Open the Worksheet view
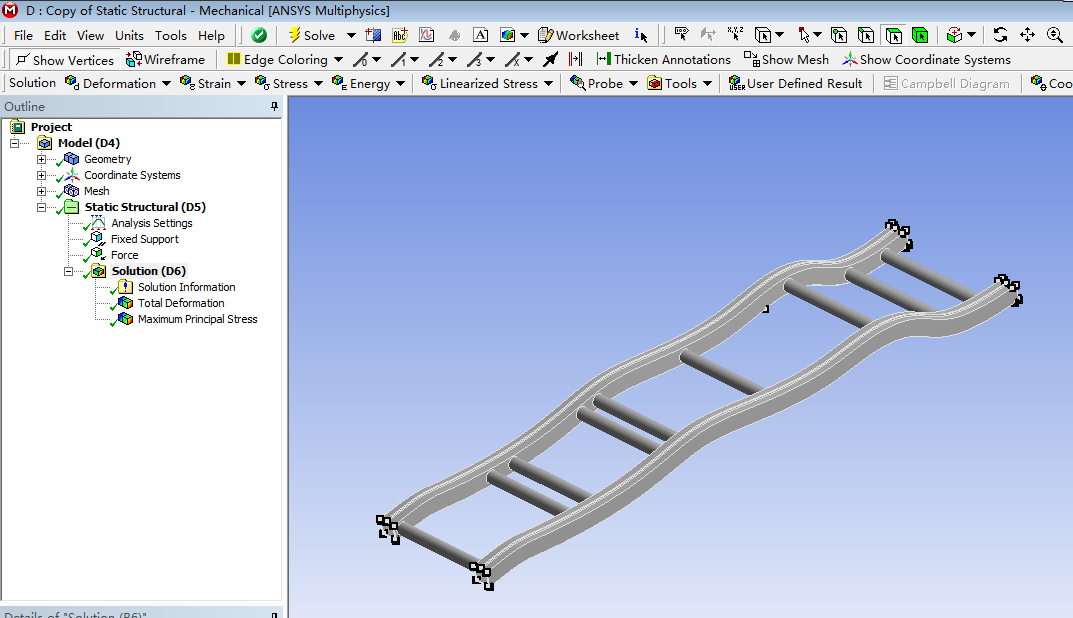 pos(578,35)
